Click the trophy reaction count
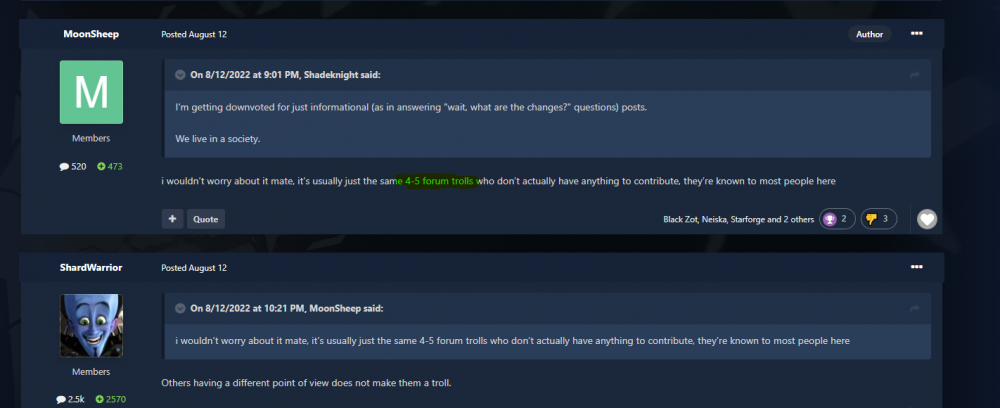Screen dimensions: 1000x408 click(x=837, y=219)
